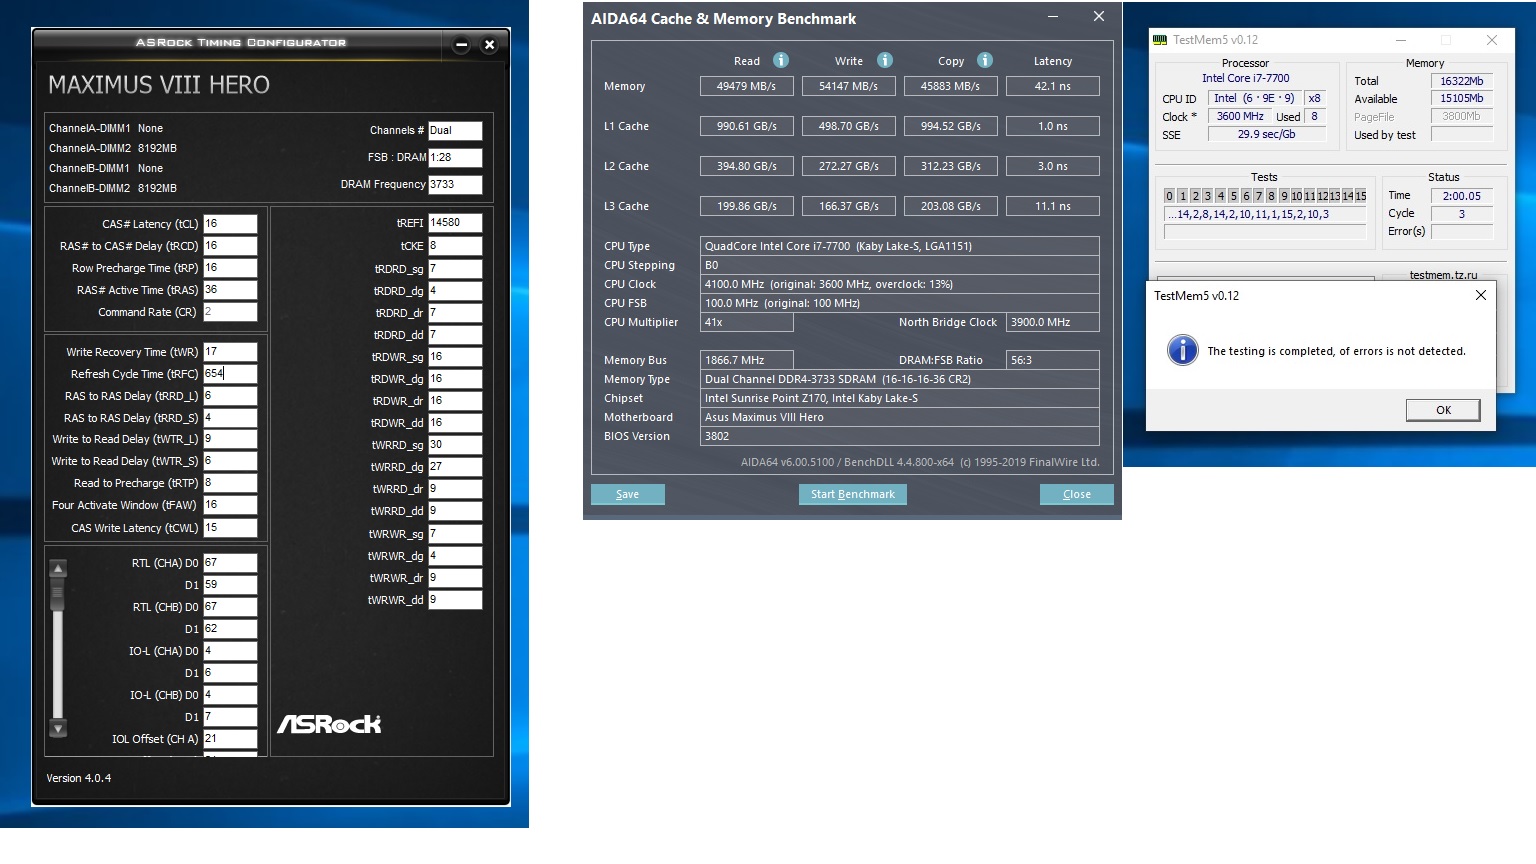
Task: Open the testmem.tz.ru link
Action: point(1443,275)
